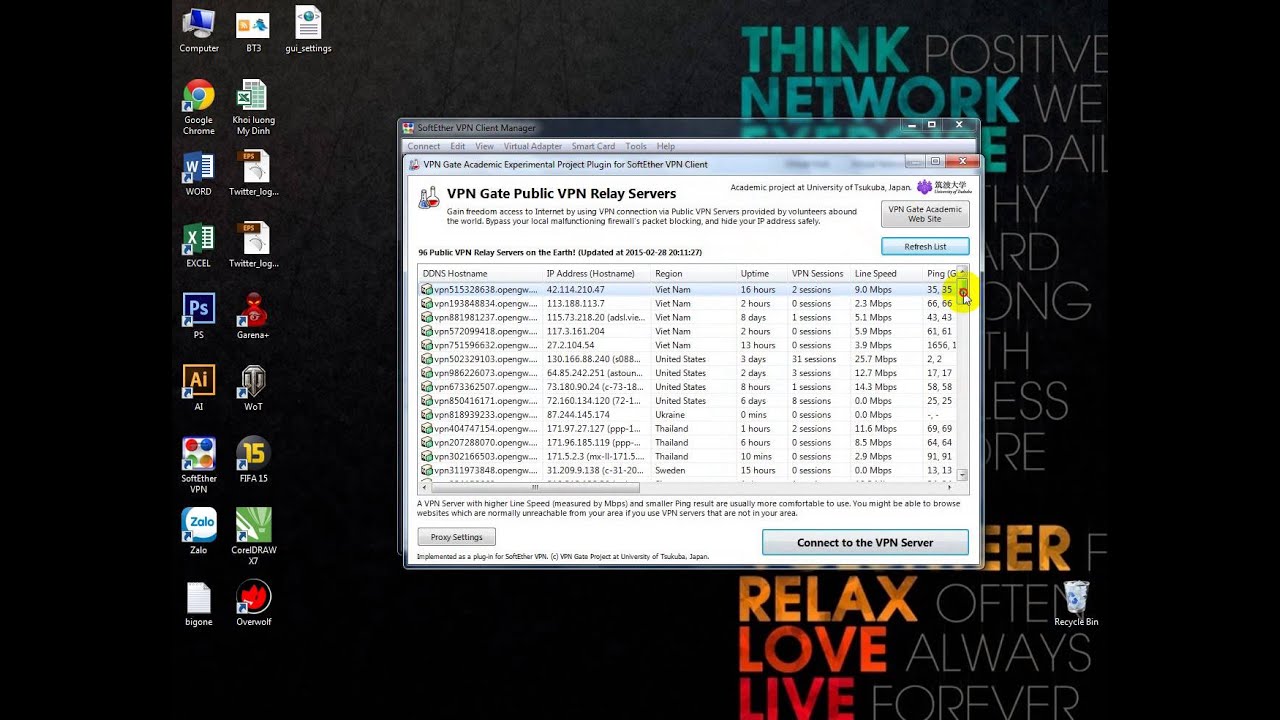Open the bigone file icon
The image size is (1280, 720).
[199, 604]
